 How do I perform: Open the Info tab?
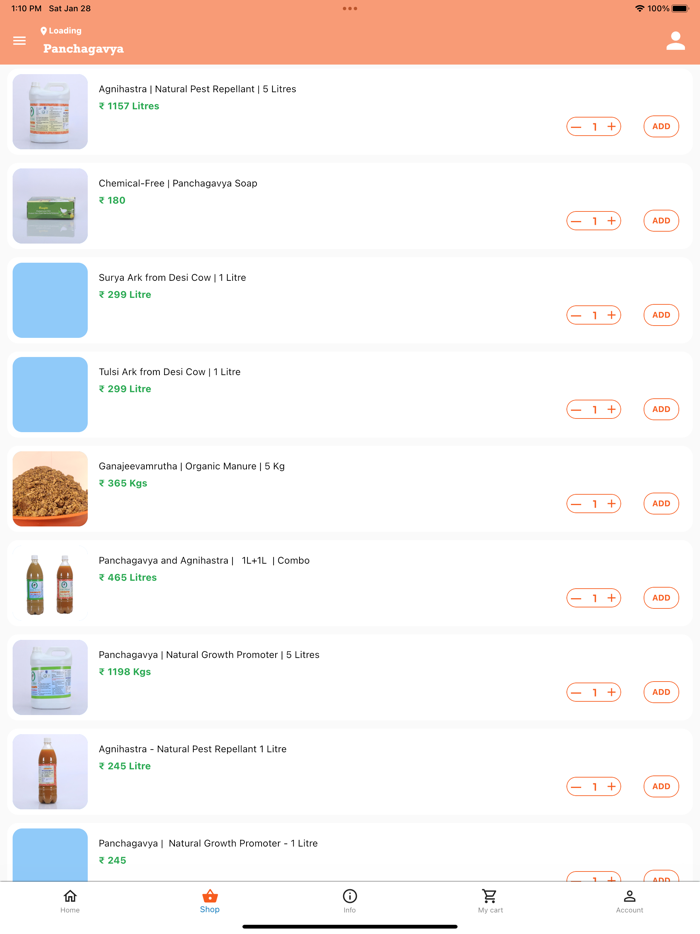click(x=350, y=901)
